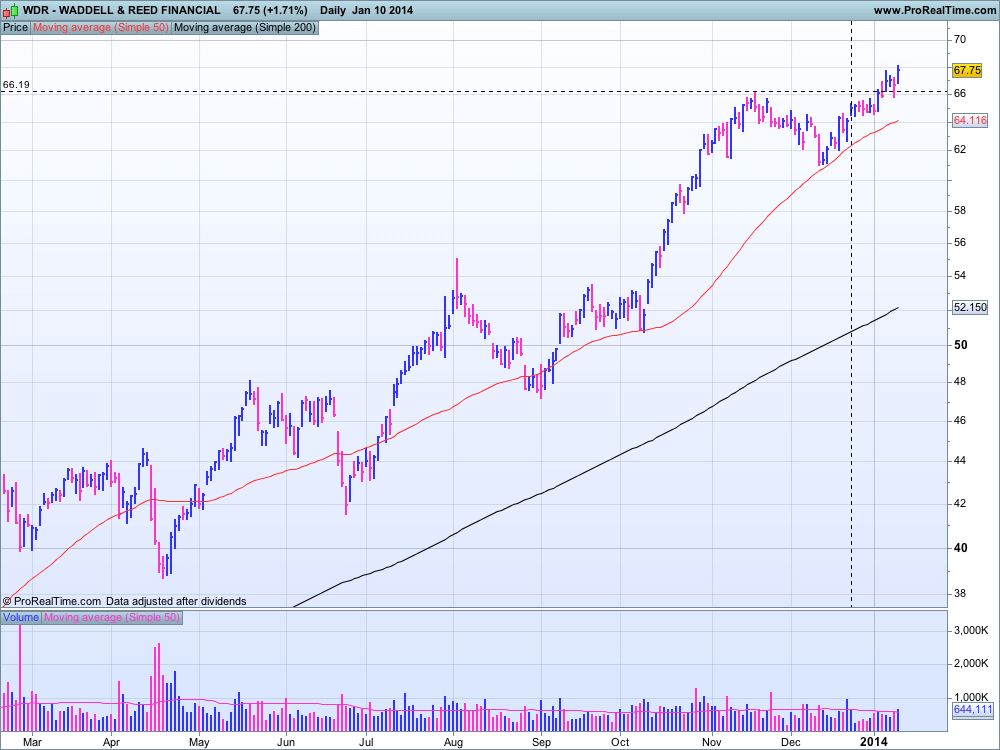Click the ProRealTime.com copyright notice text
The image size is (1000, 750).
tap(124, 601)
